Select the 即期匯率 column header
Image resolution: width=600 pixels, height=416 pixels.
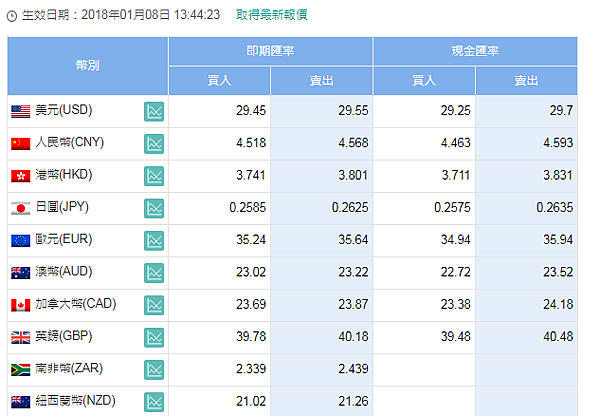pos(270,51)
